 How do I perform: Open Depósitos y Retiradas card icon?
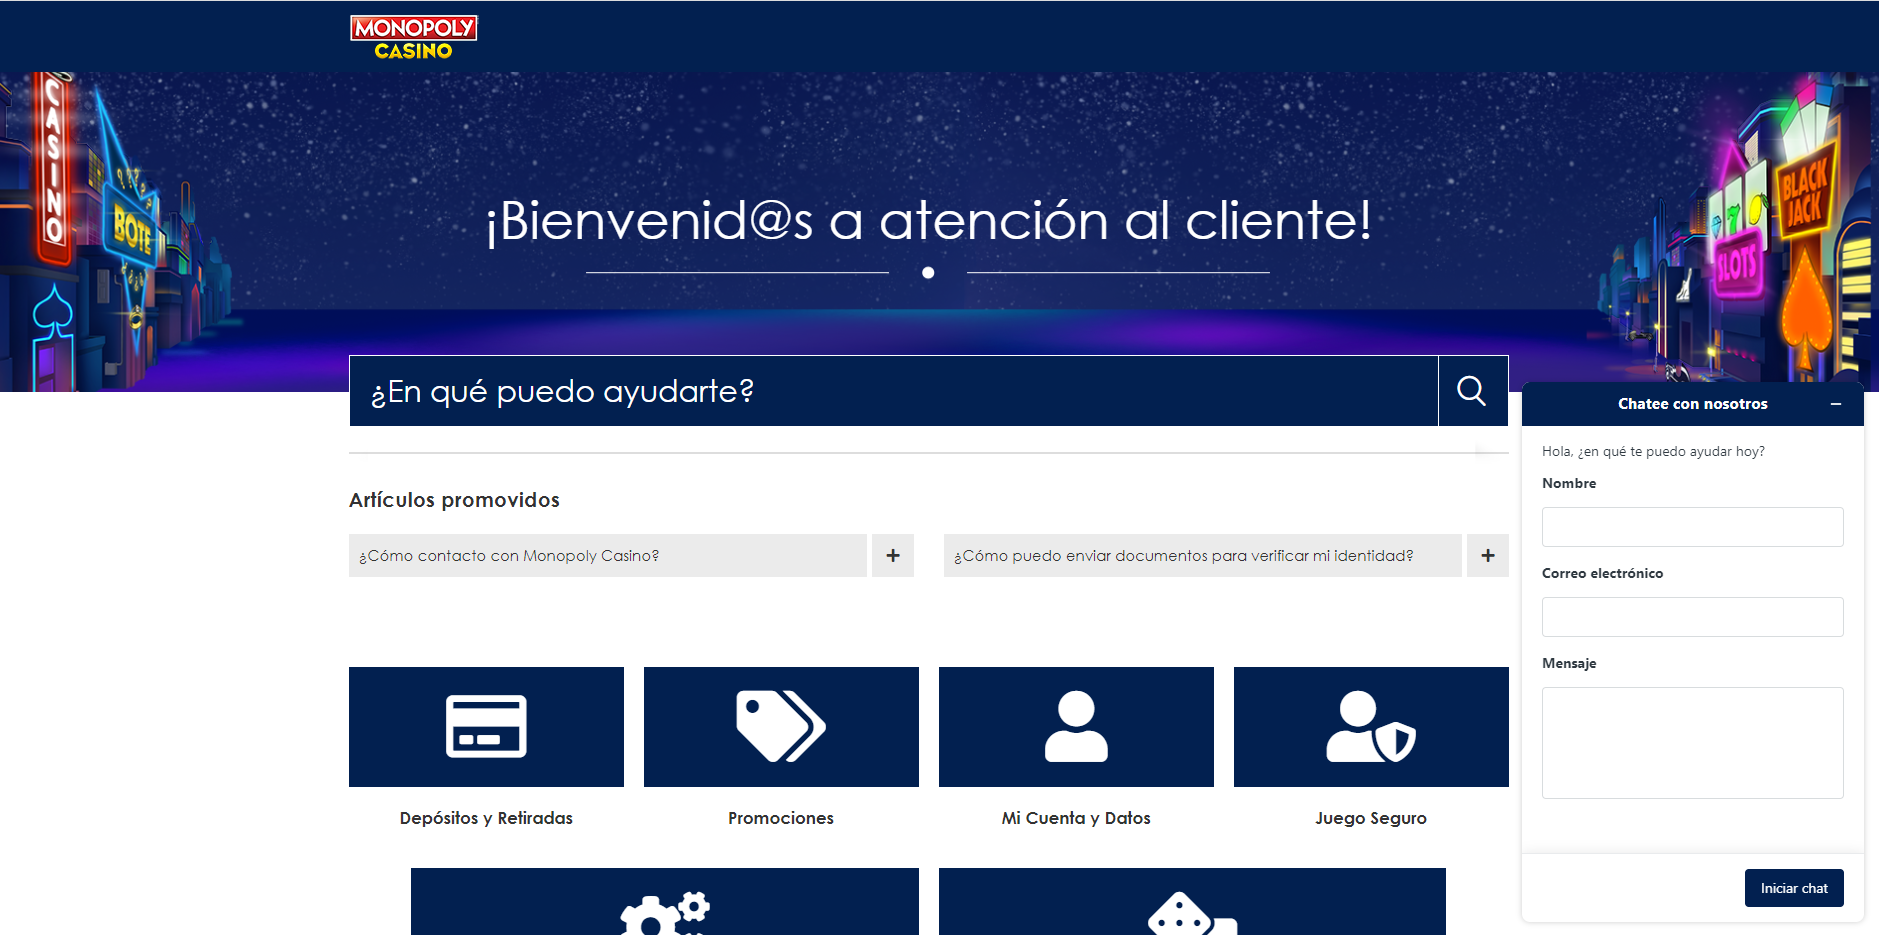coord(486,727)
